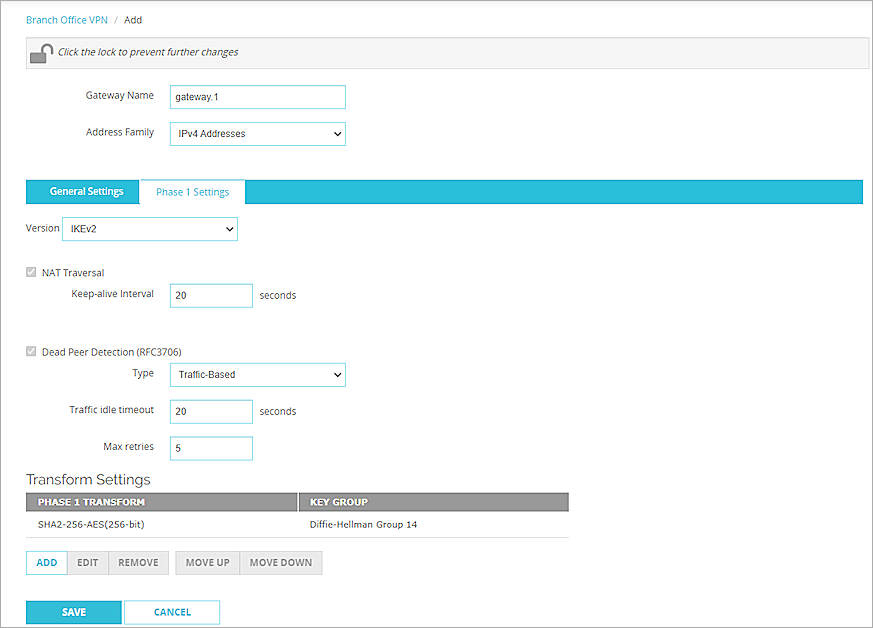Viewport: 873px width, 628px height.
Task: Enable NAT Traversal
Action: [x=31, y=271]
